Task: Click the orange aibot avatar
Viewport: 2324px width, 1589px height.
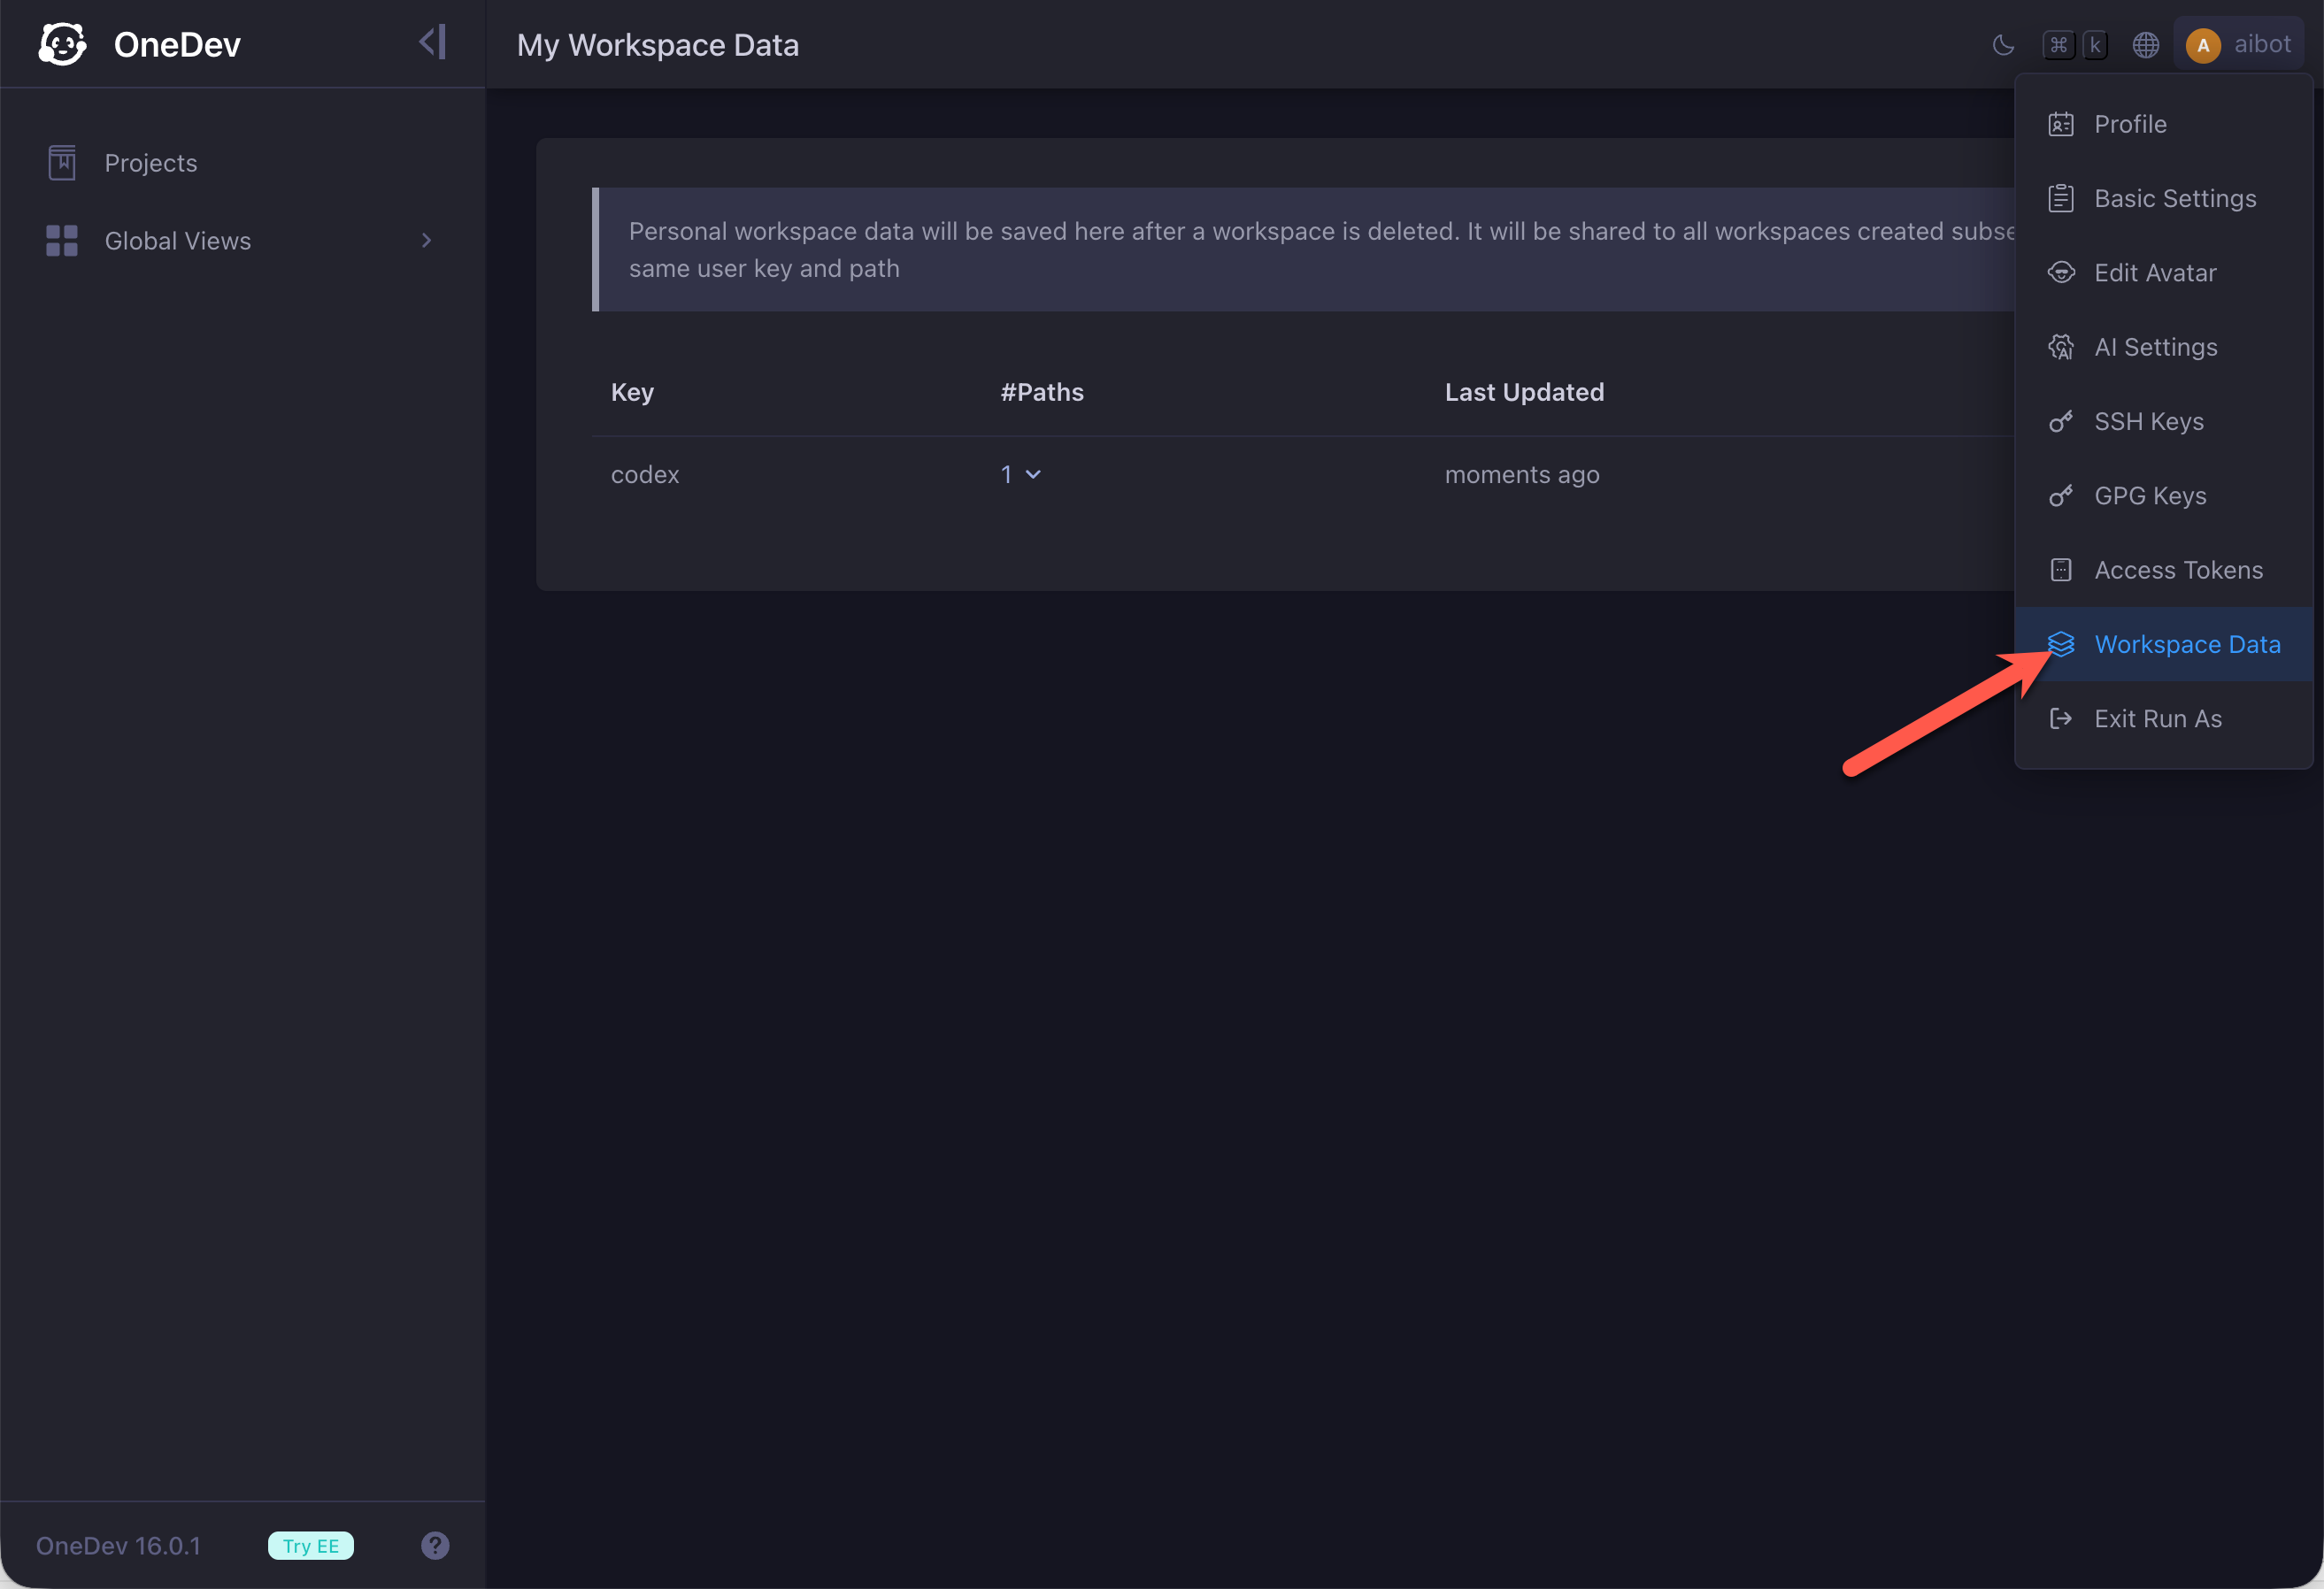Action: [x=2203, y=45]
